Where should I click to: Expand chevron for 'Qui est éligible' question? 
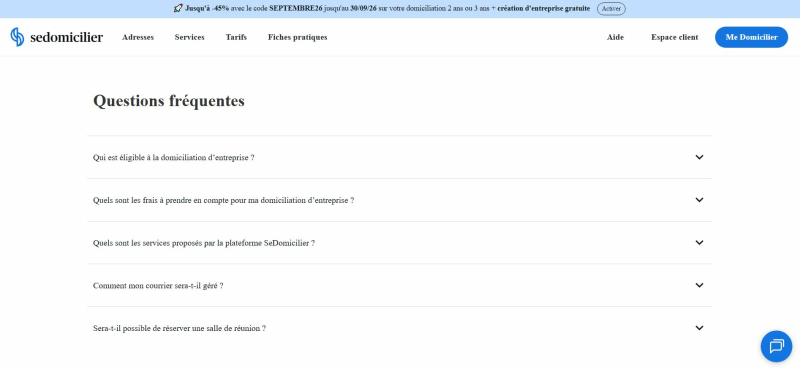[699, 157]
